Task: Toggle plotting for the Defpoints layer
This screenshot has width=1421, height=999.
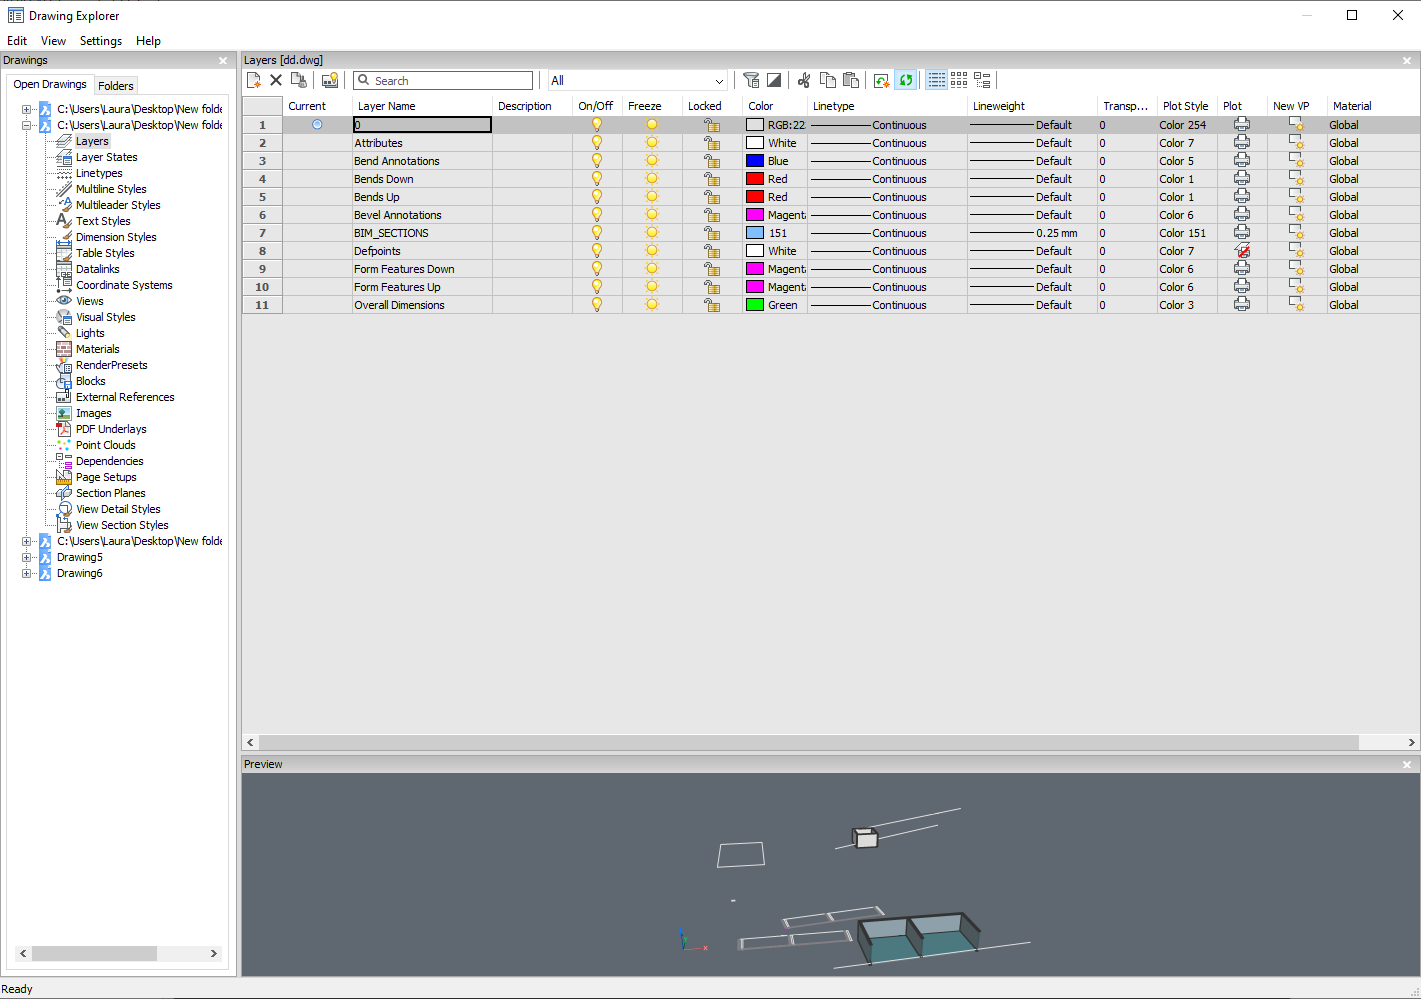Action: pyautogui.click(x=1242, y=251)
